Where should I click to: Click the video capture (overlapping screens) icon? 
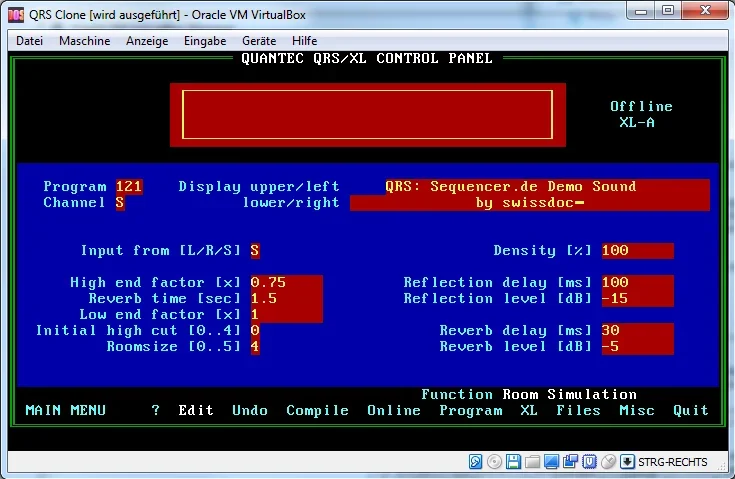pos(570,462)
